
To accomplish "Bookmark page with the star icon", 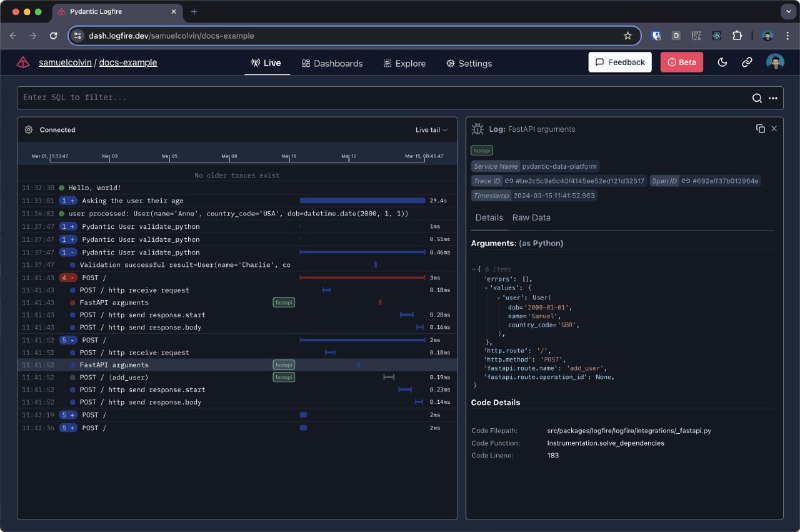I will click(628, 36).
